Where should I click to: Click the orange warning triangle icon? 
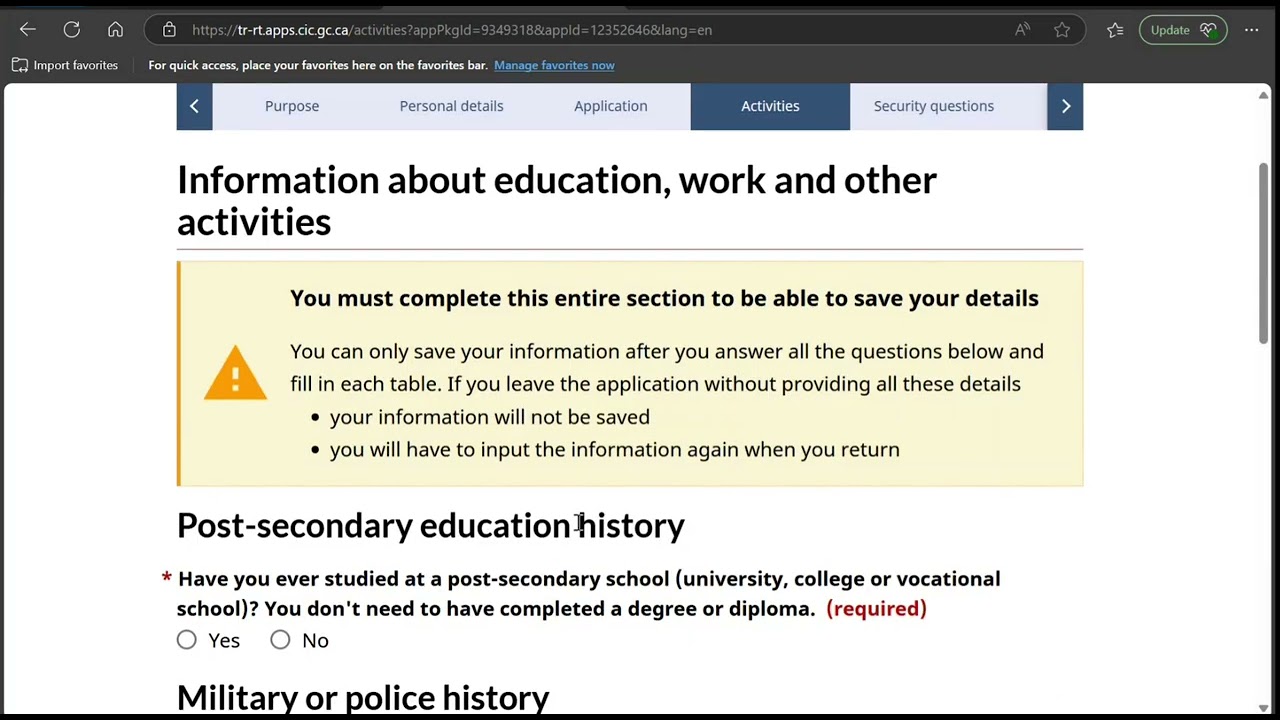point(236,373)
